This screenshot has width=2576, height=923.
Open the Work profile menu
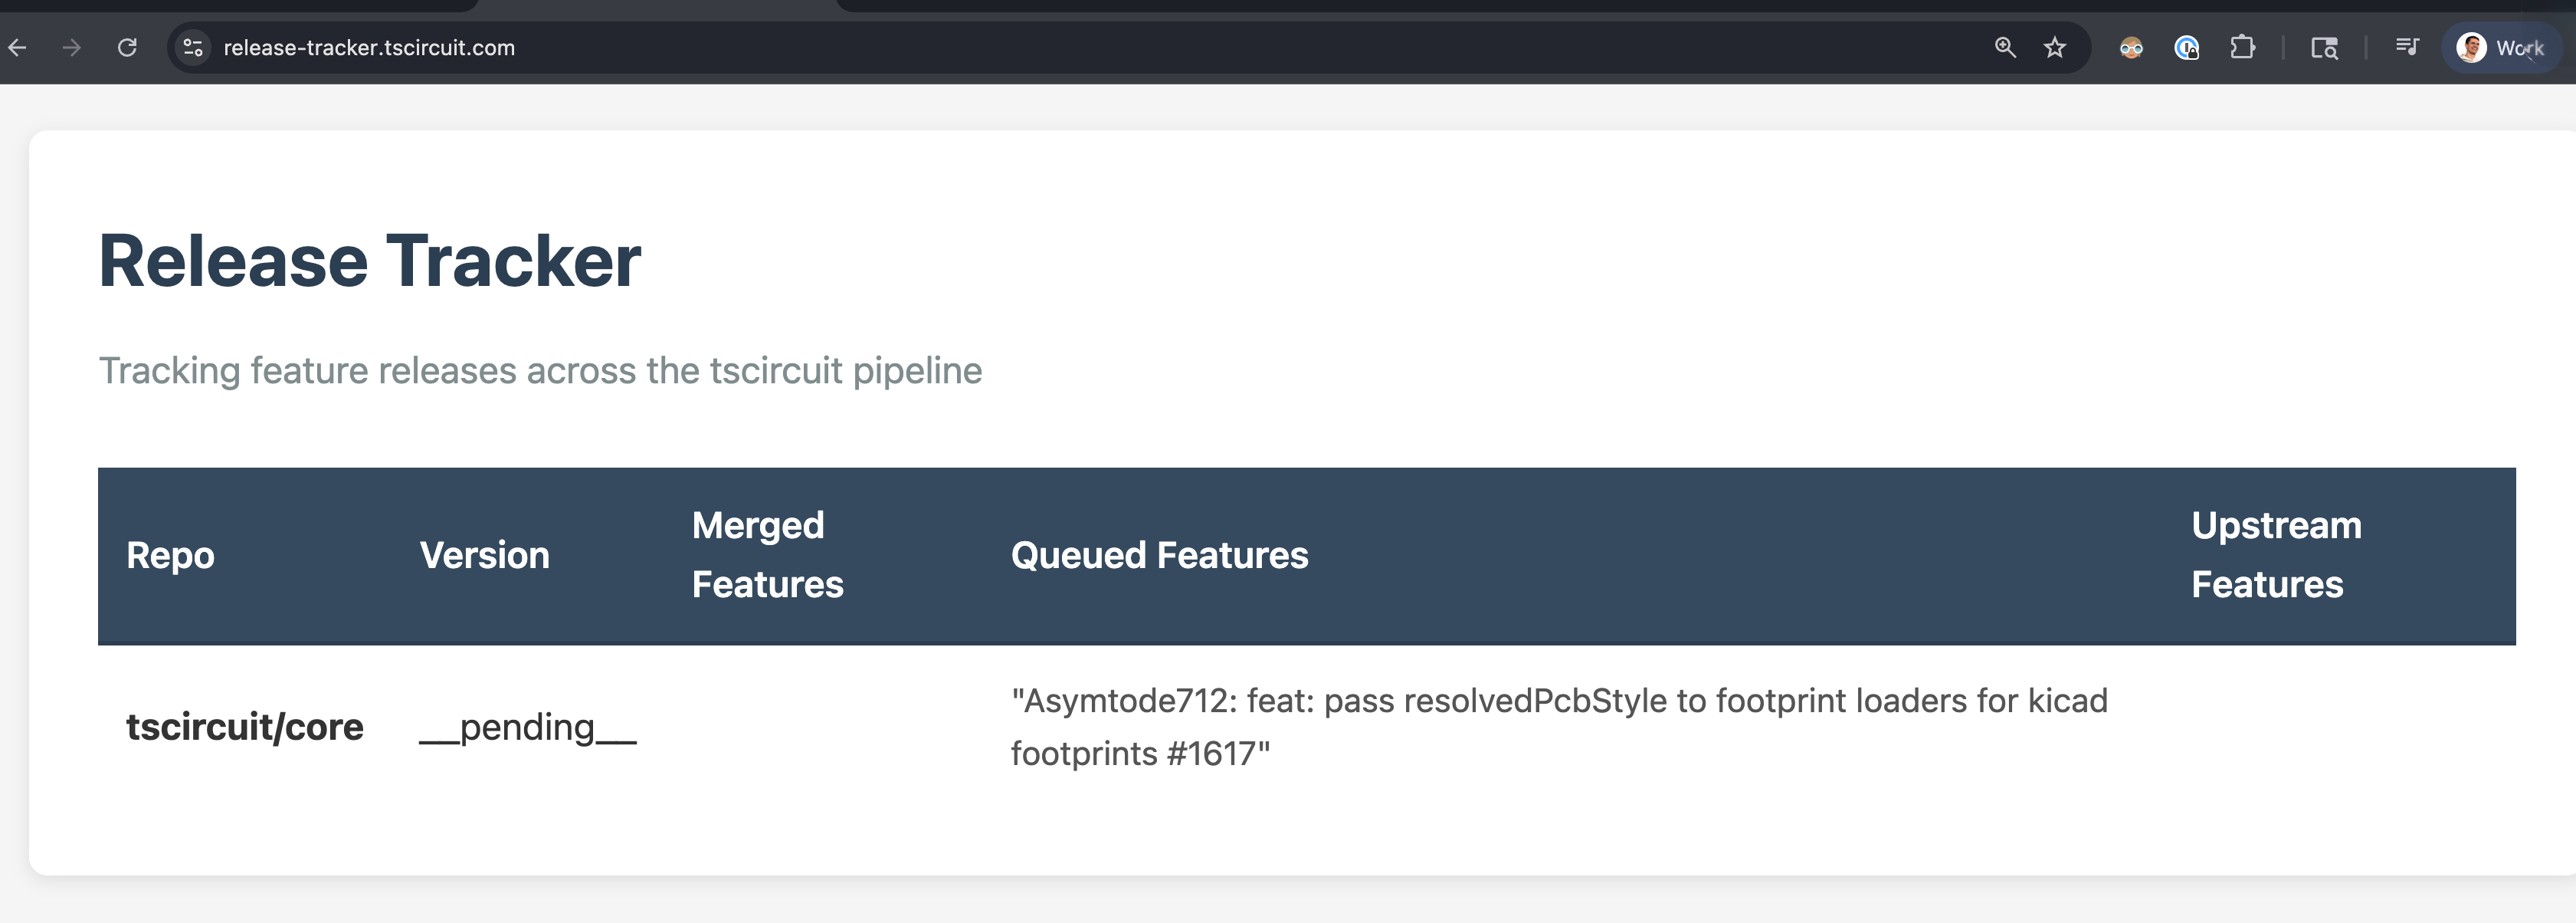pos(2500,47)
